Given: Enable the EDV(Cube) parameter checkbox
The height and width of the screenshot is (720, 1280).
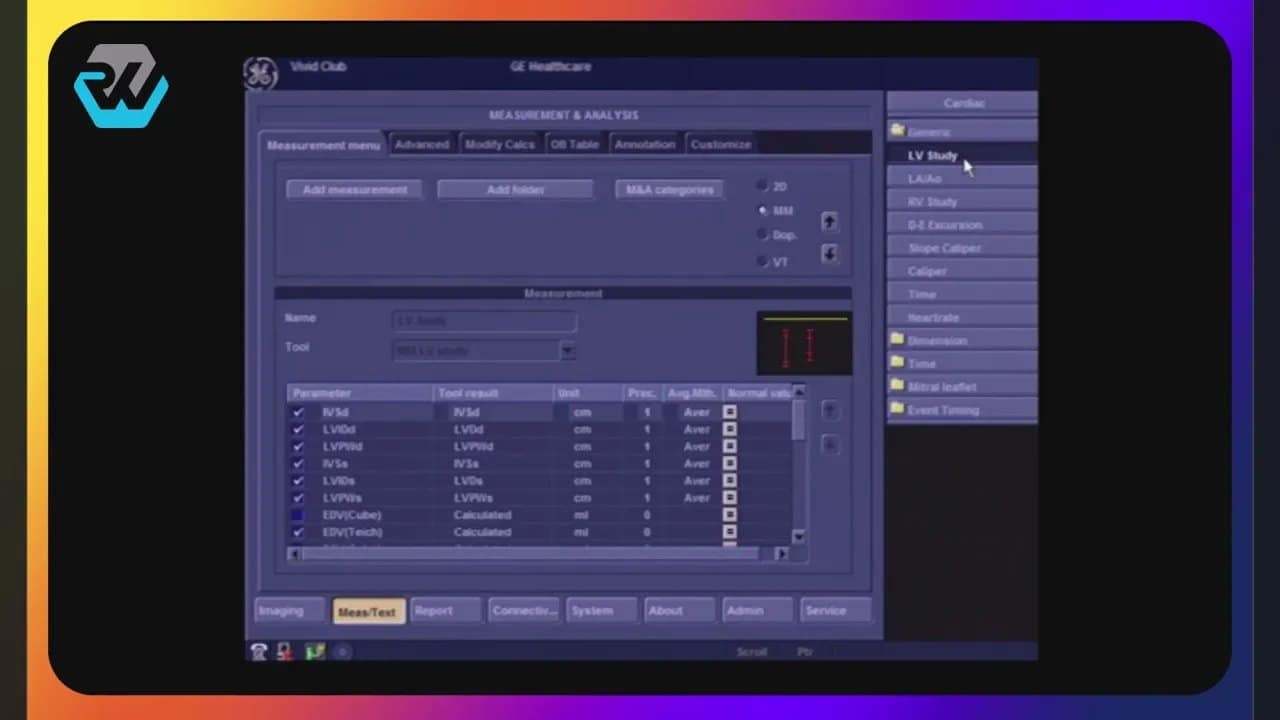Looking at the screenshot, I should pyautogui.click(x=298, y=515).
